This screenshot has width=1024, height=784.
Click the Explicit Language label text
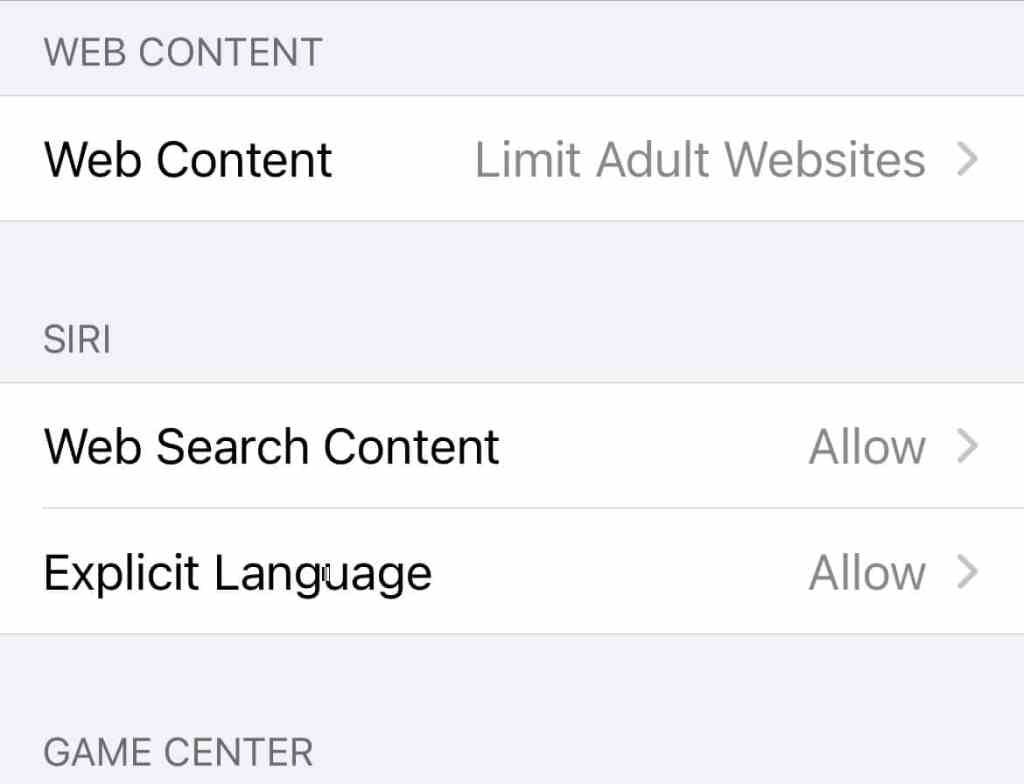pos(237,572)
